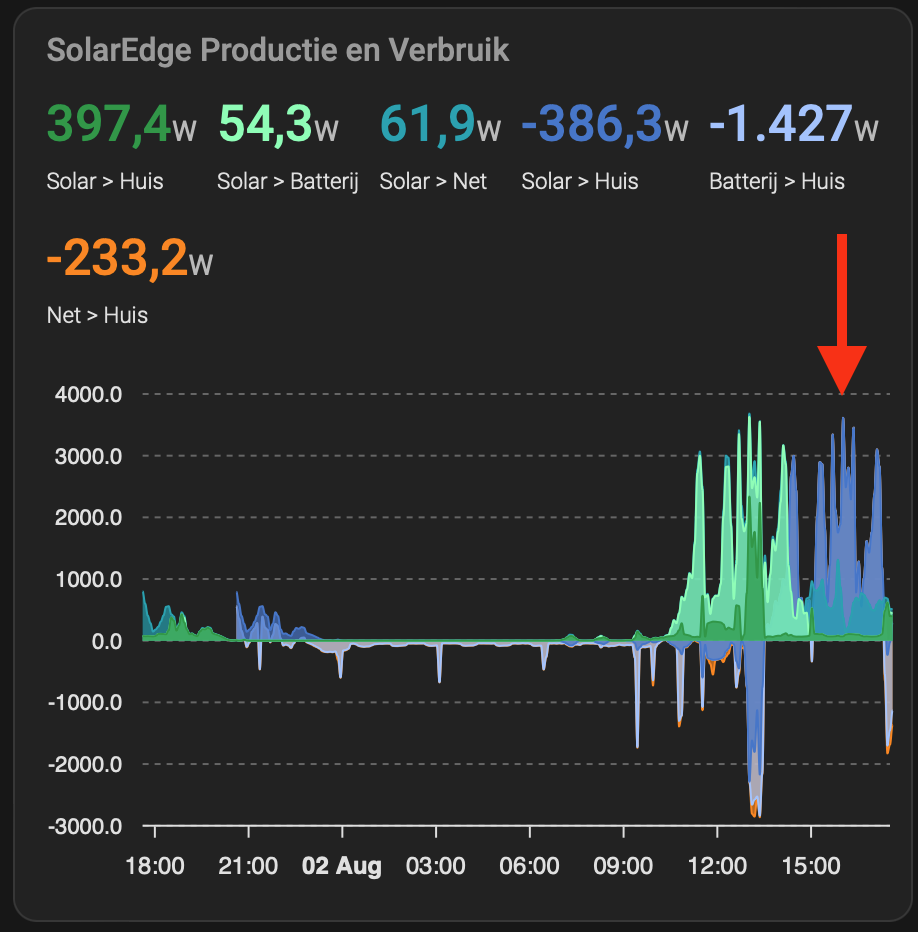Open the blue -386,3 W reading
This screenshot has width=918, height=932.
pos(605,124)
